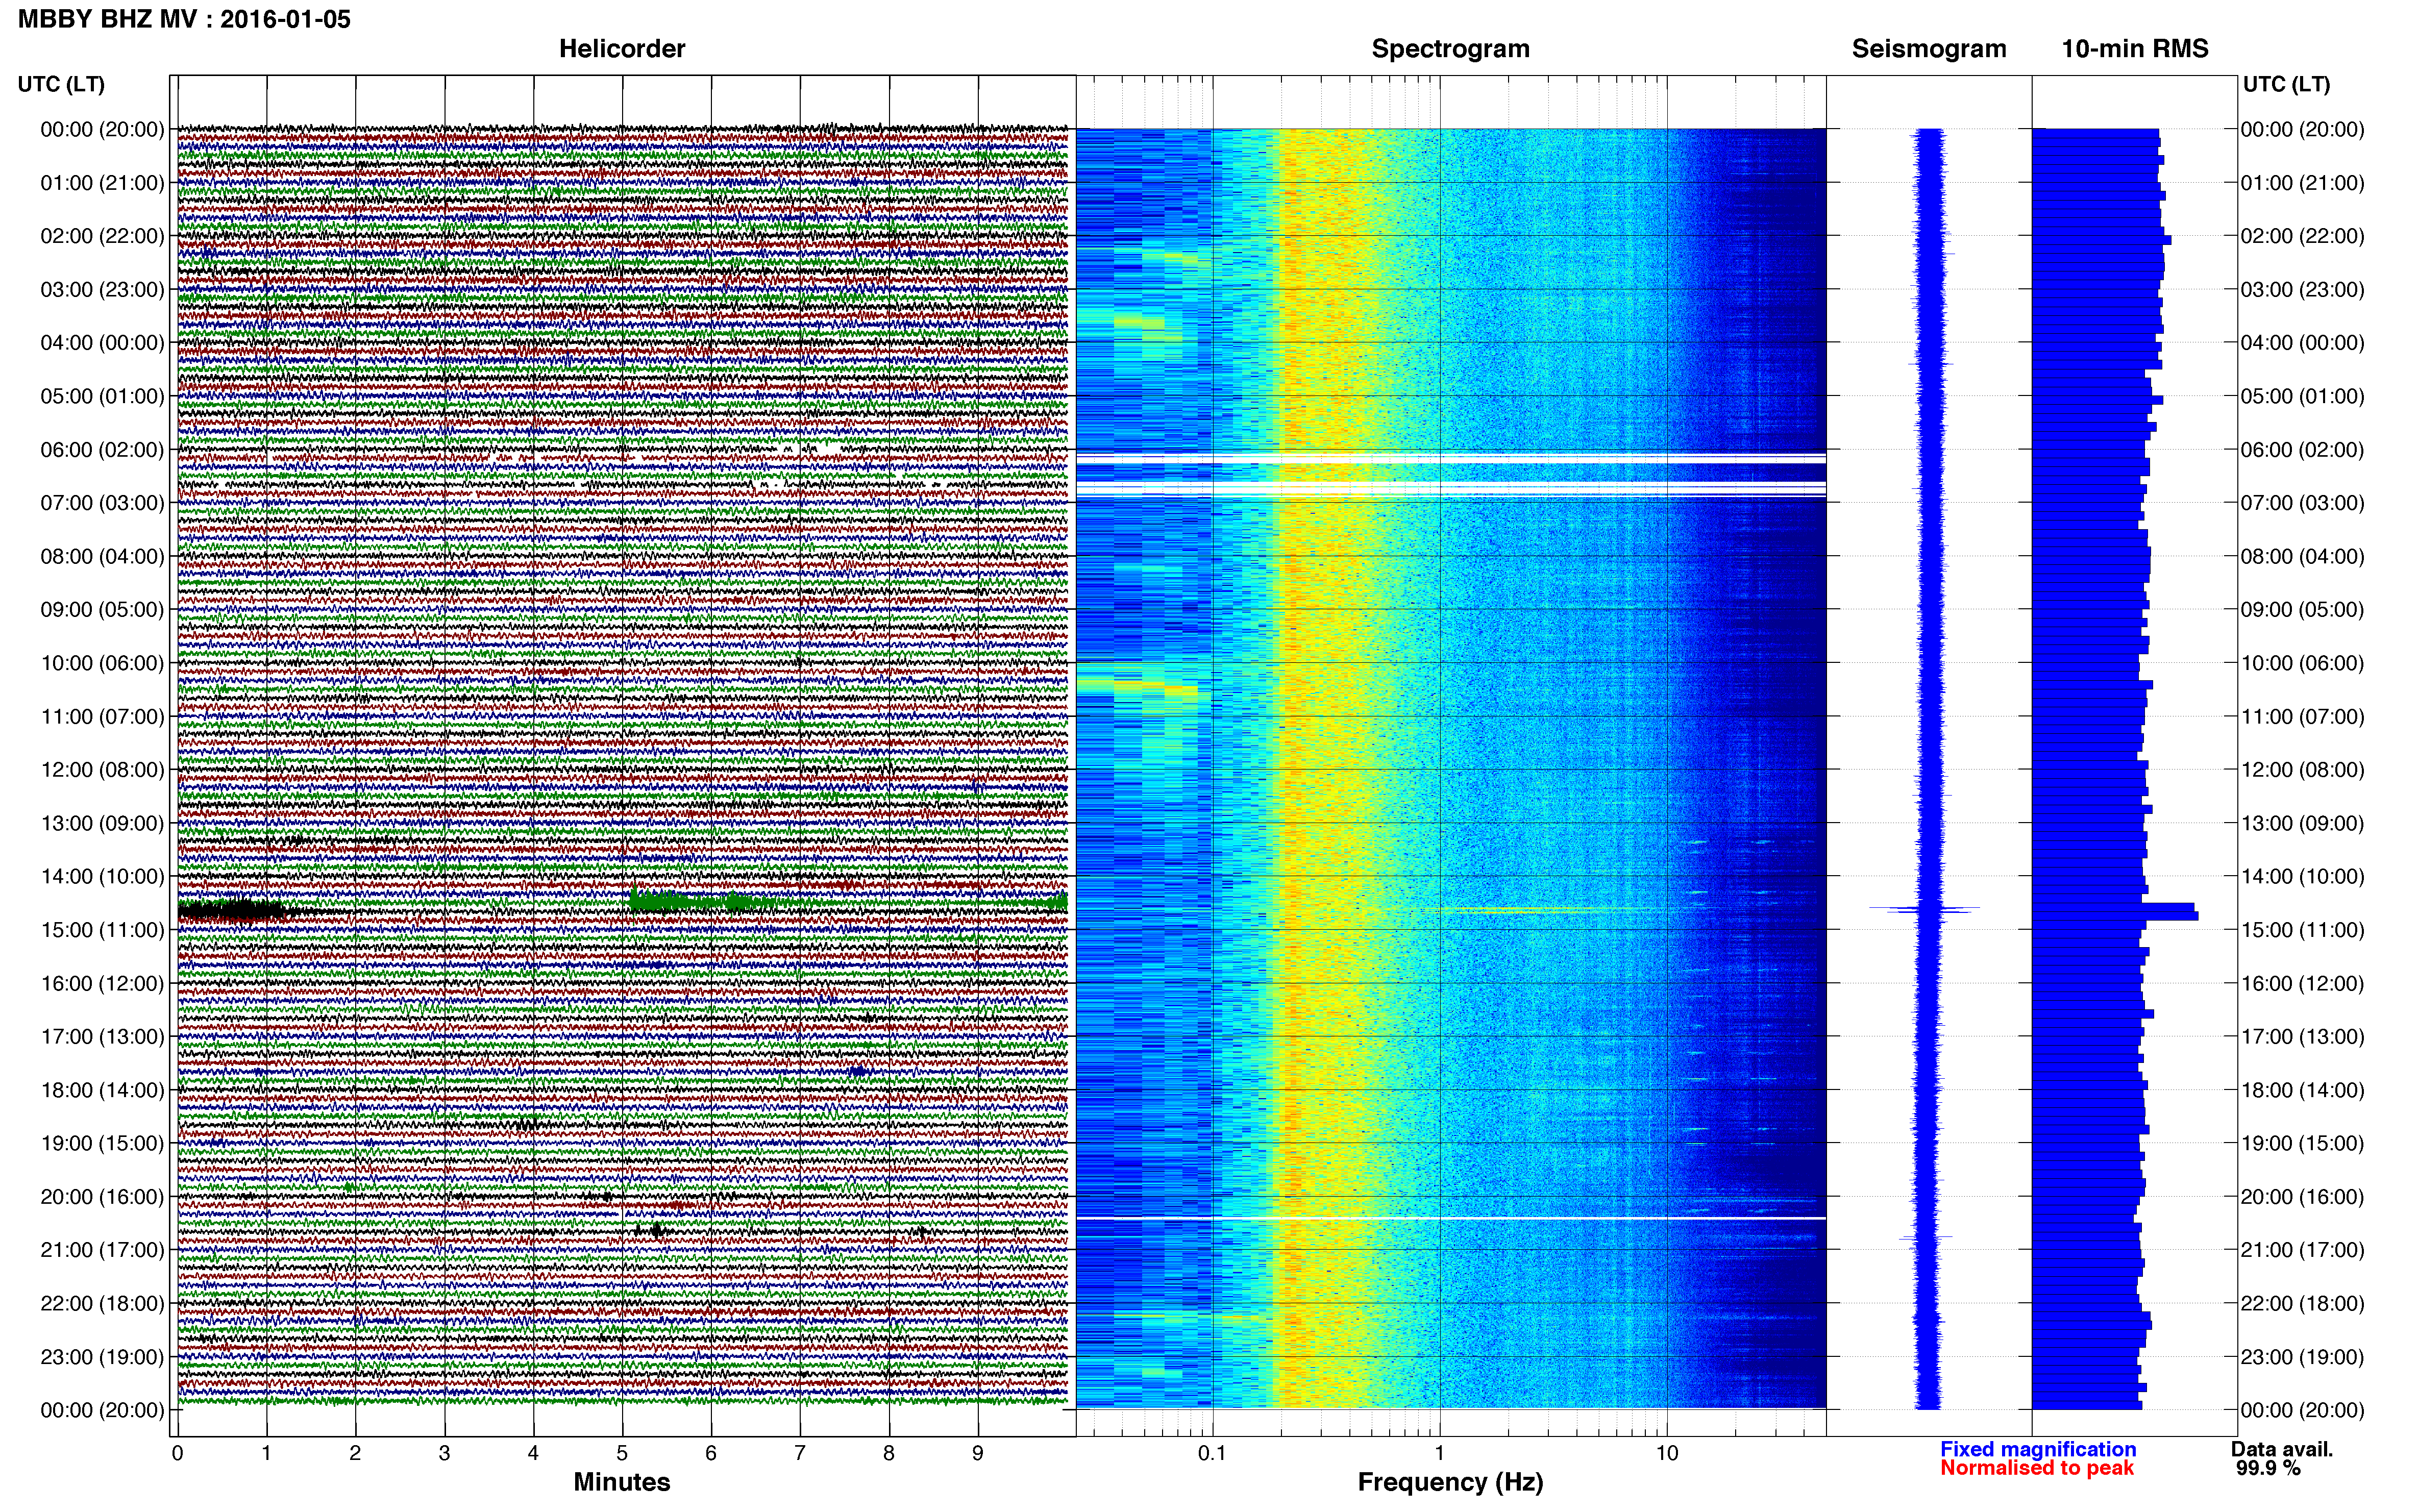Click the thin white gap line near 20:25 in Spectrogram

tap(1450, 1218)
